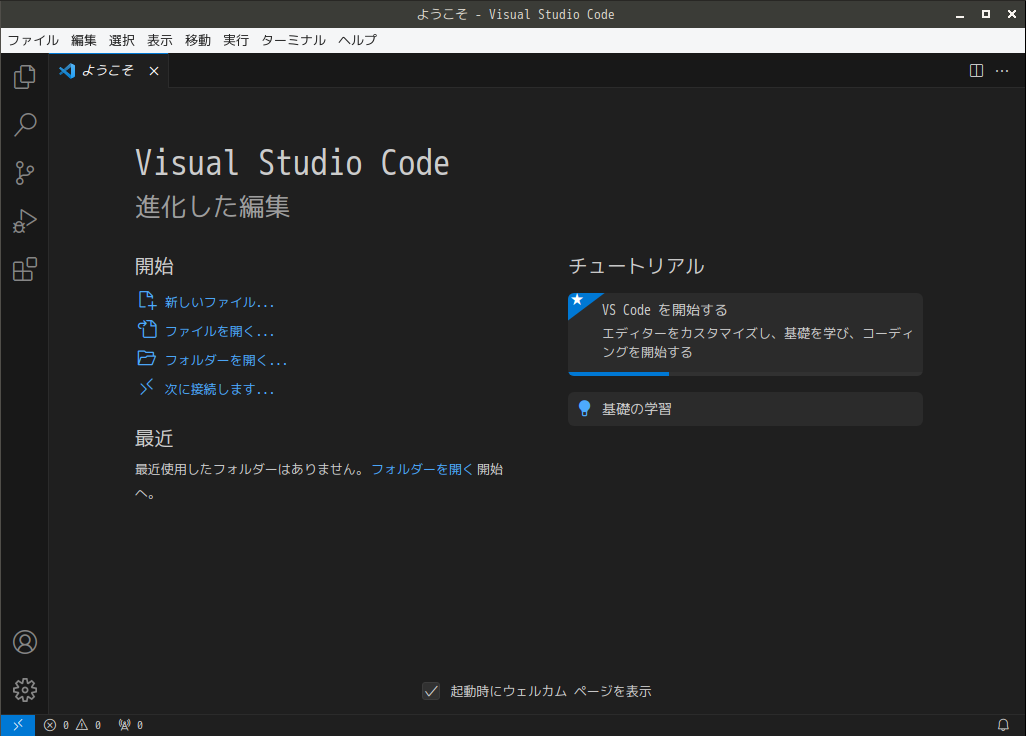
Task: Open the Manage gear icon
Action: (x=24, y=690)
